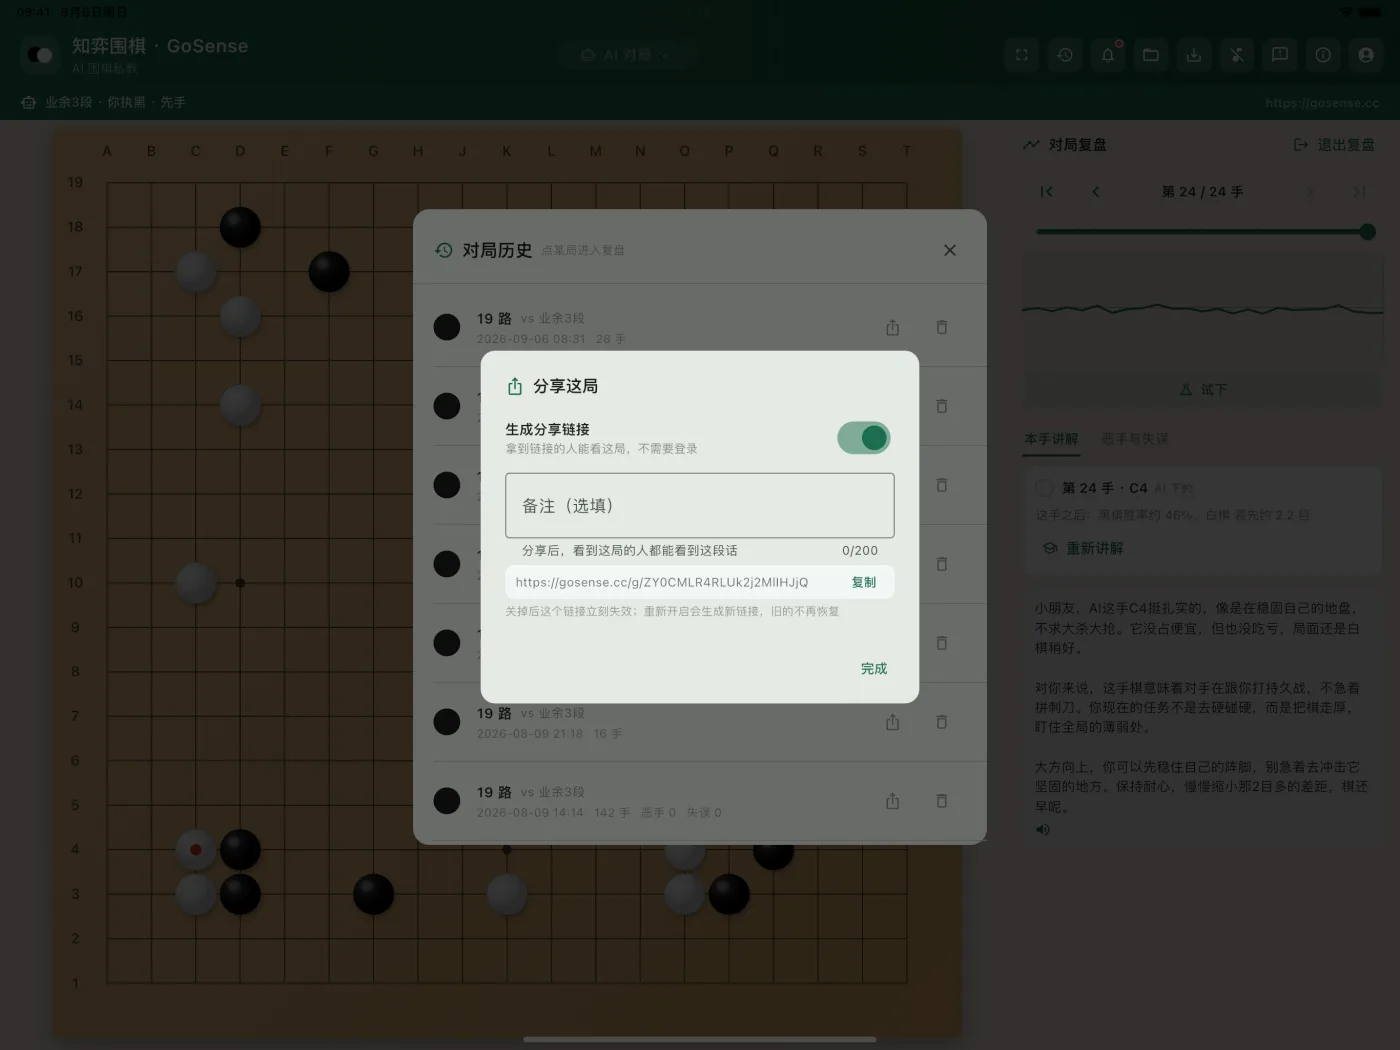Viewport: 1400px width, 1050px height.
Task: Open the account profile icon
Action: tap(1366, 55)
